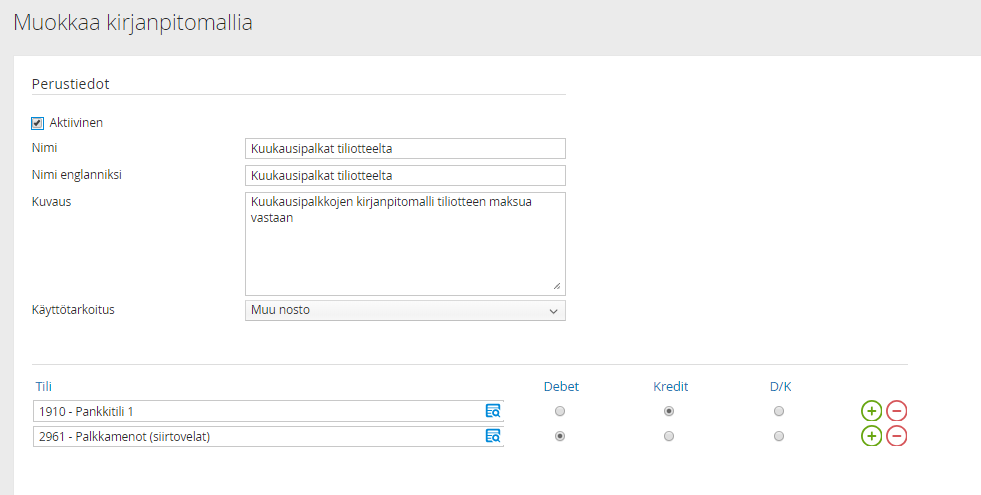Click the Nimi text field
This screenshot has width=981, height=495.
tap(405, 149)
